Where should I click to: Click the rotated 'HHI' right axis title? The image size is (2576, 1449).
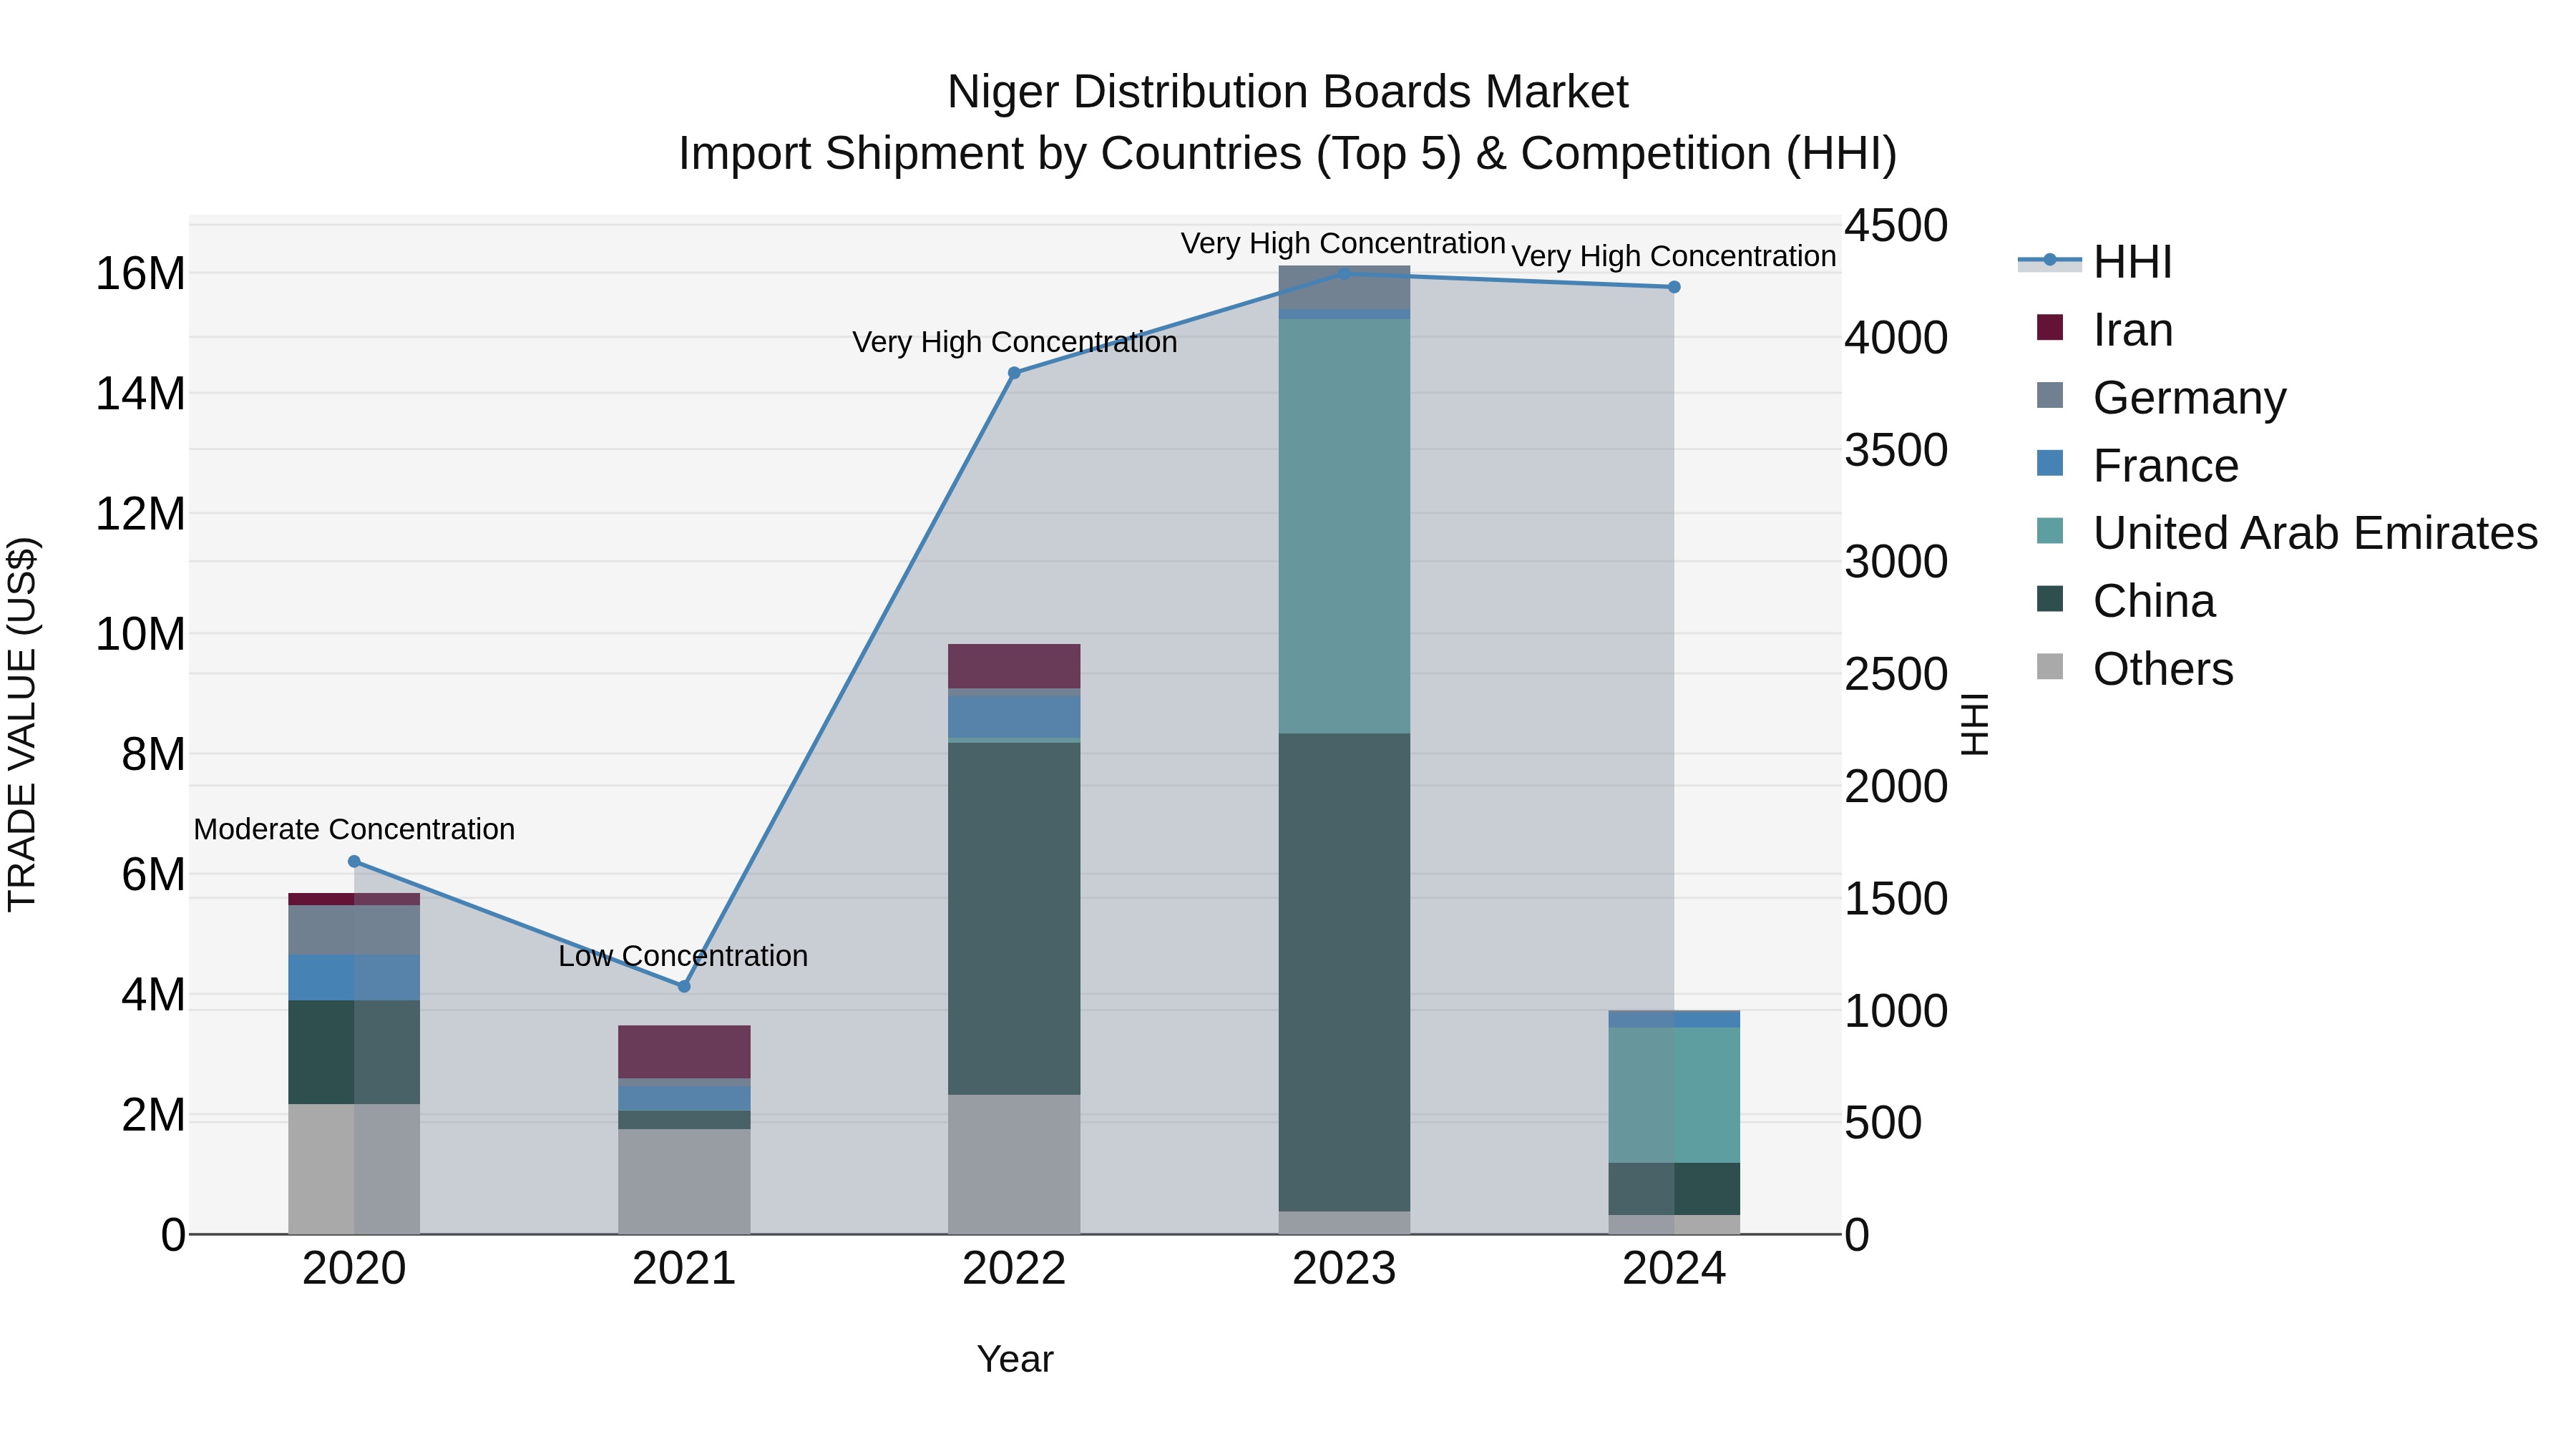click(1975, 724)
